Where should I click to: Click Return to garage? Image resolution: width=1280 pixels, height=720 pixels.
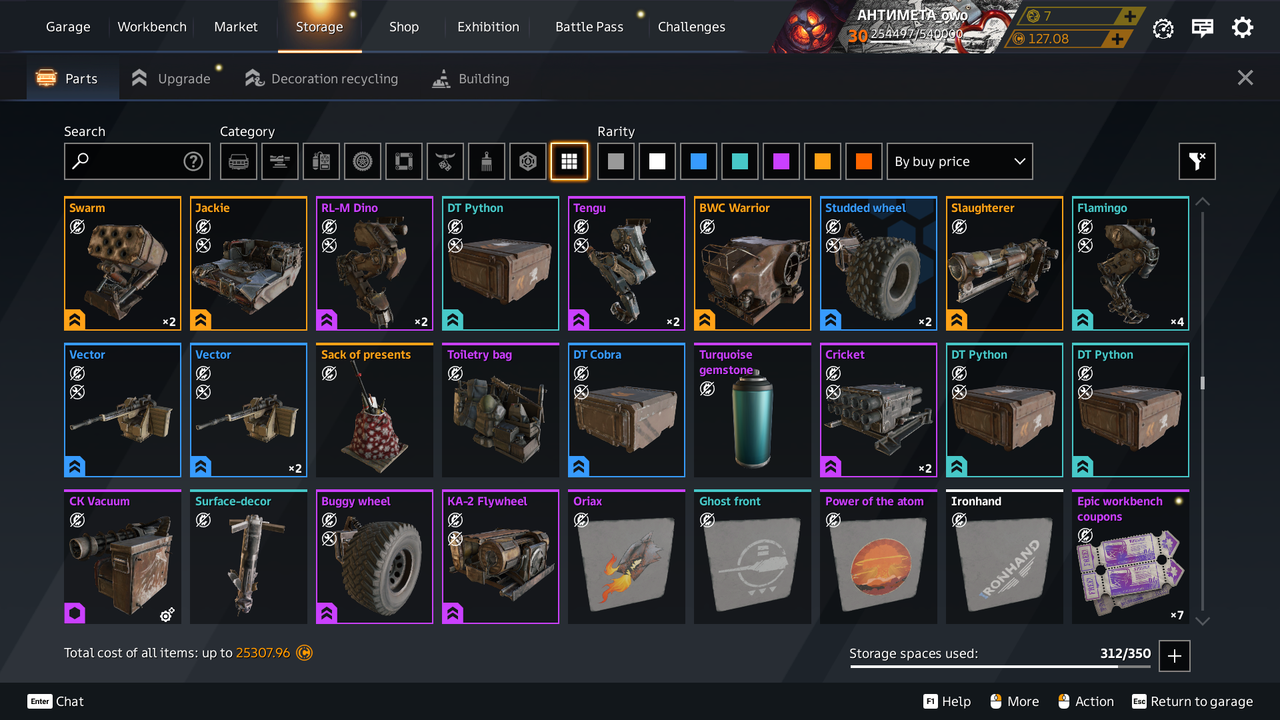[1192, 701]
